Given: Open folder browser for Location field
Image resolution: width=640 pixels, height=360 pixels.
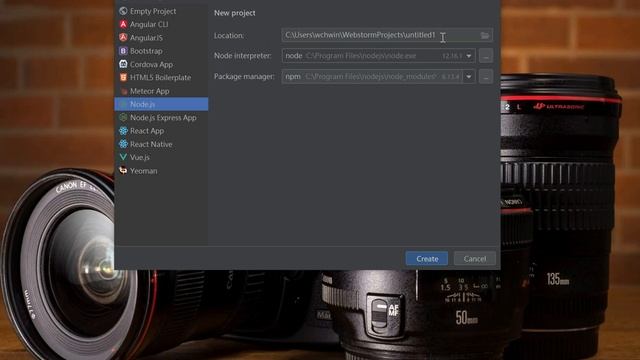Looking at the screenshot, I should tap(484, 36).
